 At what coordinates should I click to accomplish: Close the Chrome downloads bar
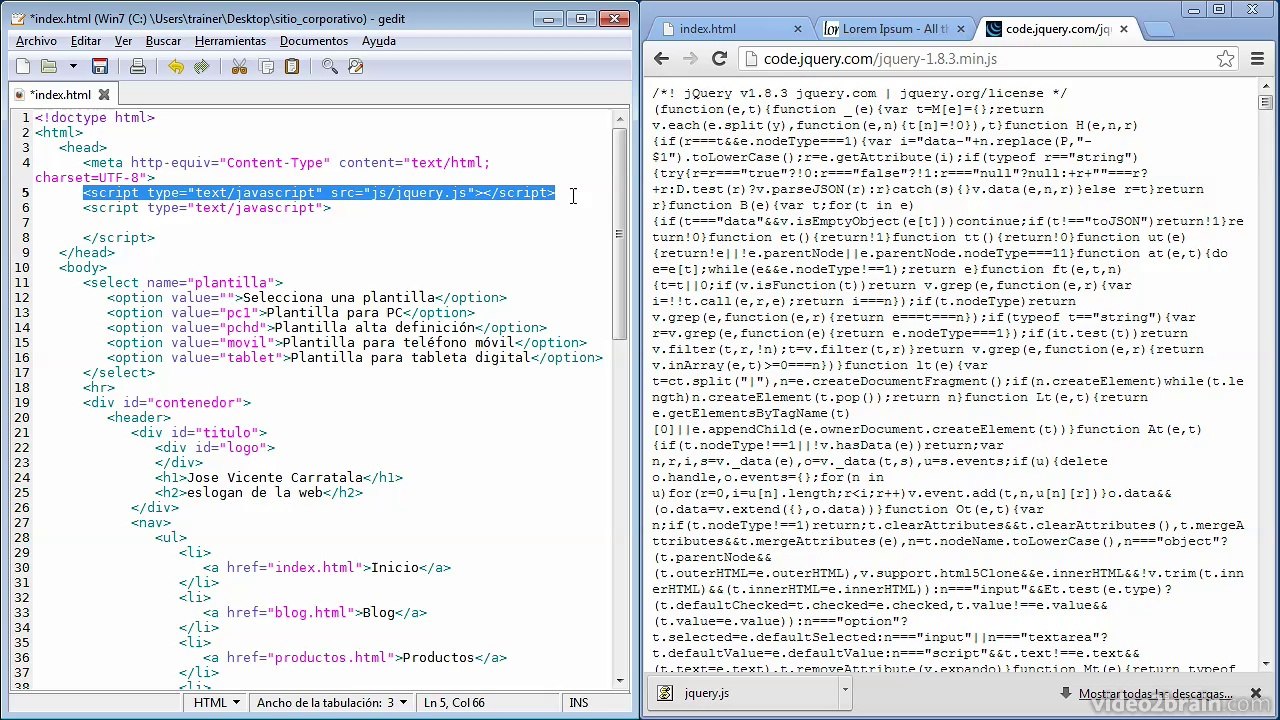[x=1256, y=693]
